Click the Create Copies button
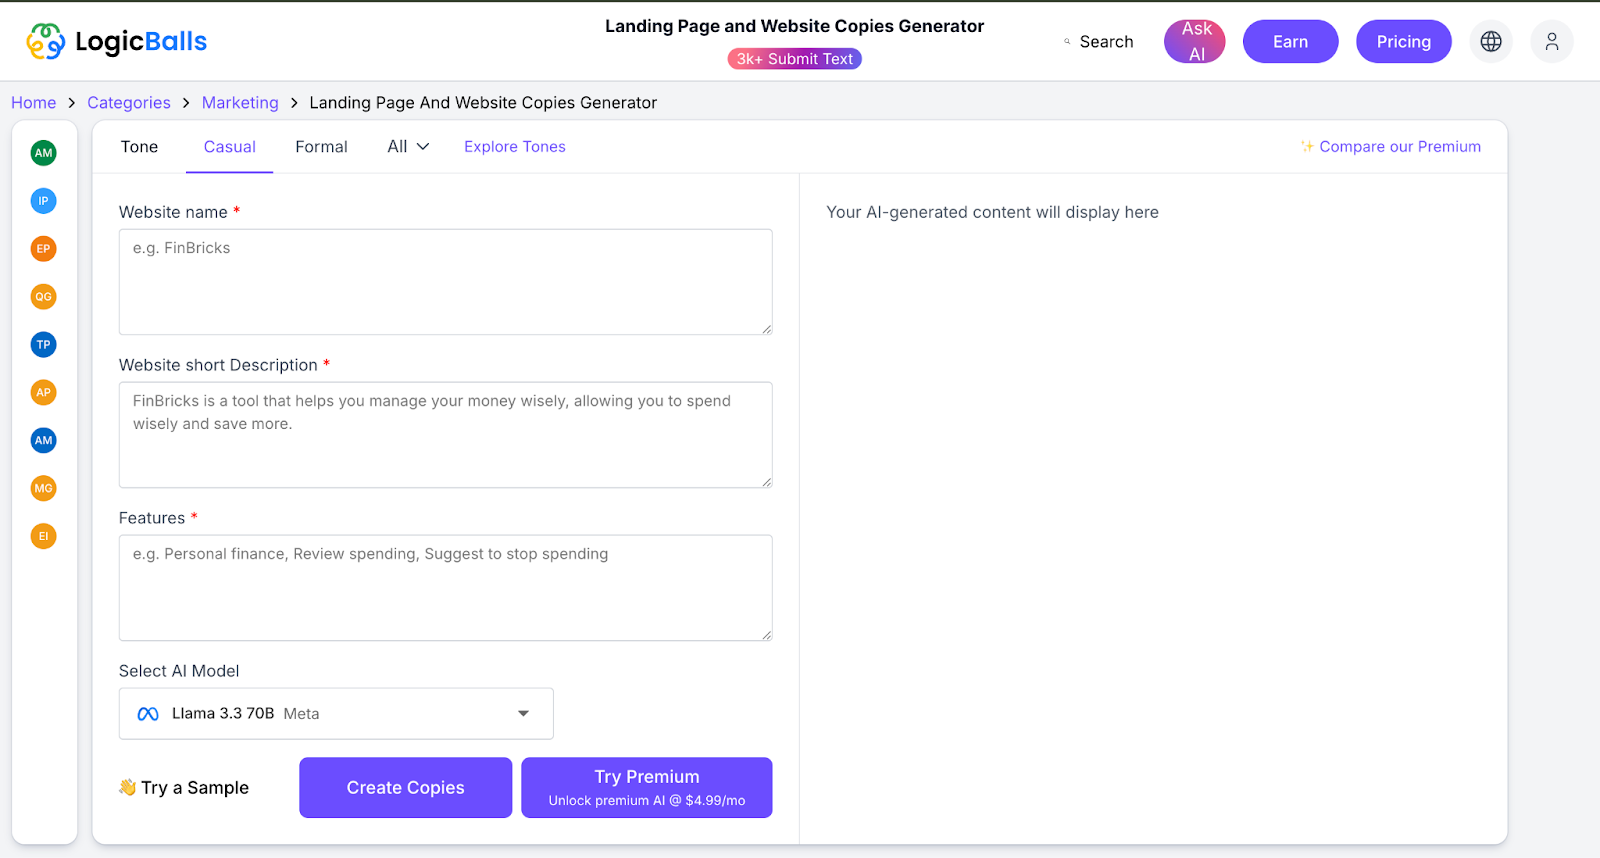The image size is (1600, 858). 405,788
